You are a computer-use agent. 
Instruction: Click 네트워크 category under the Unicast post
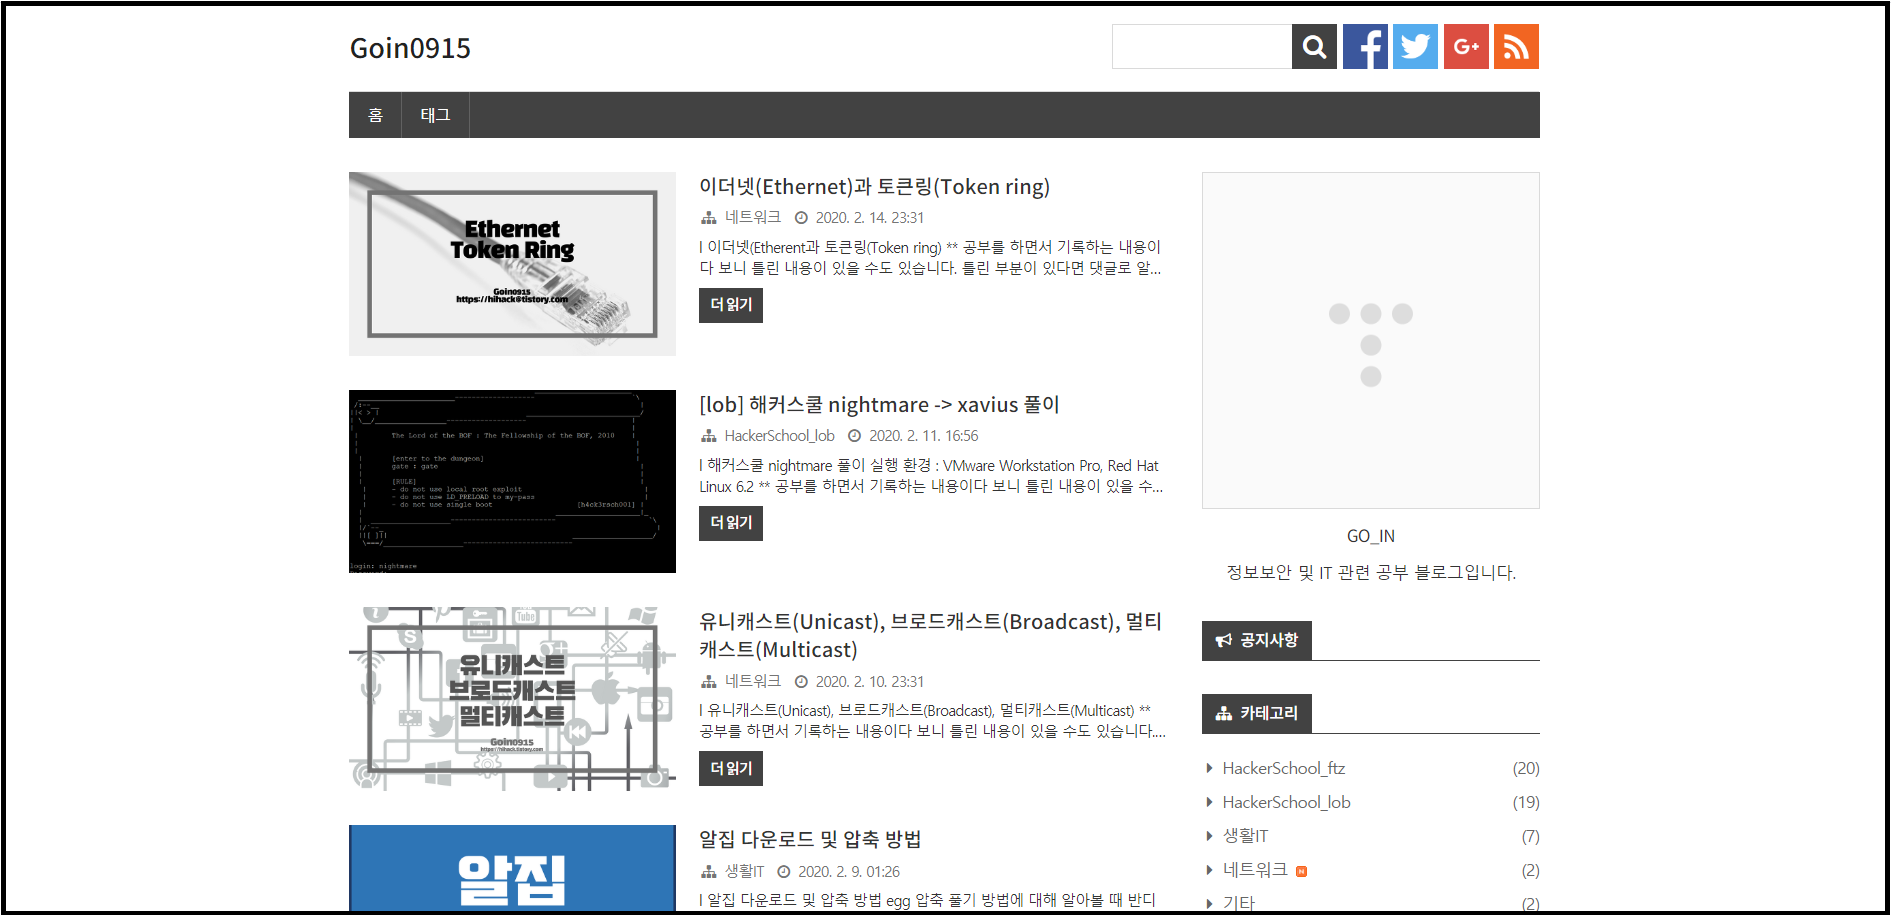coord(752,681)
